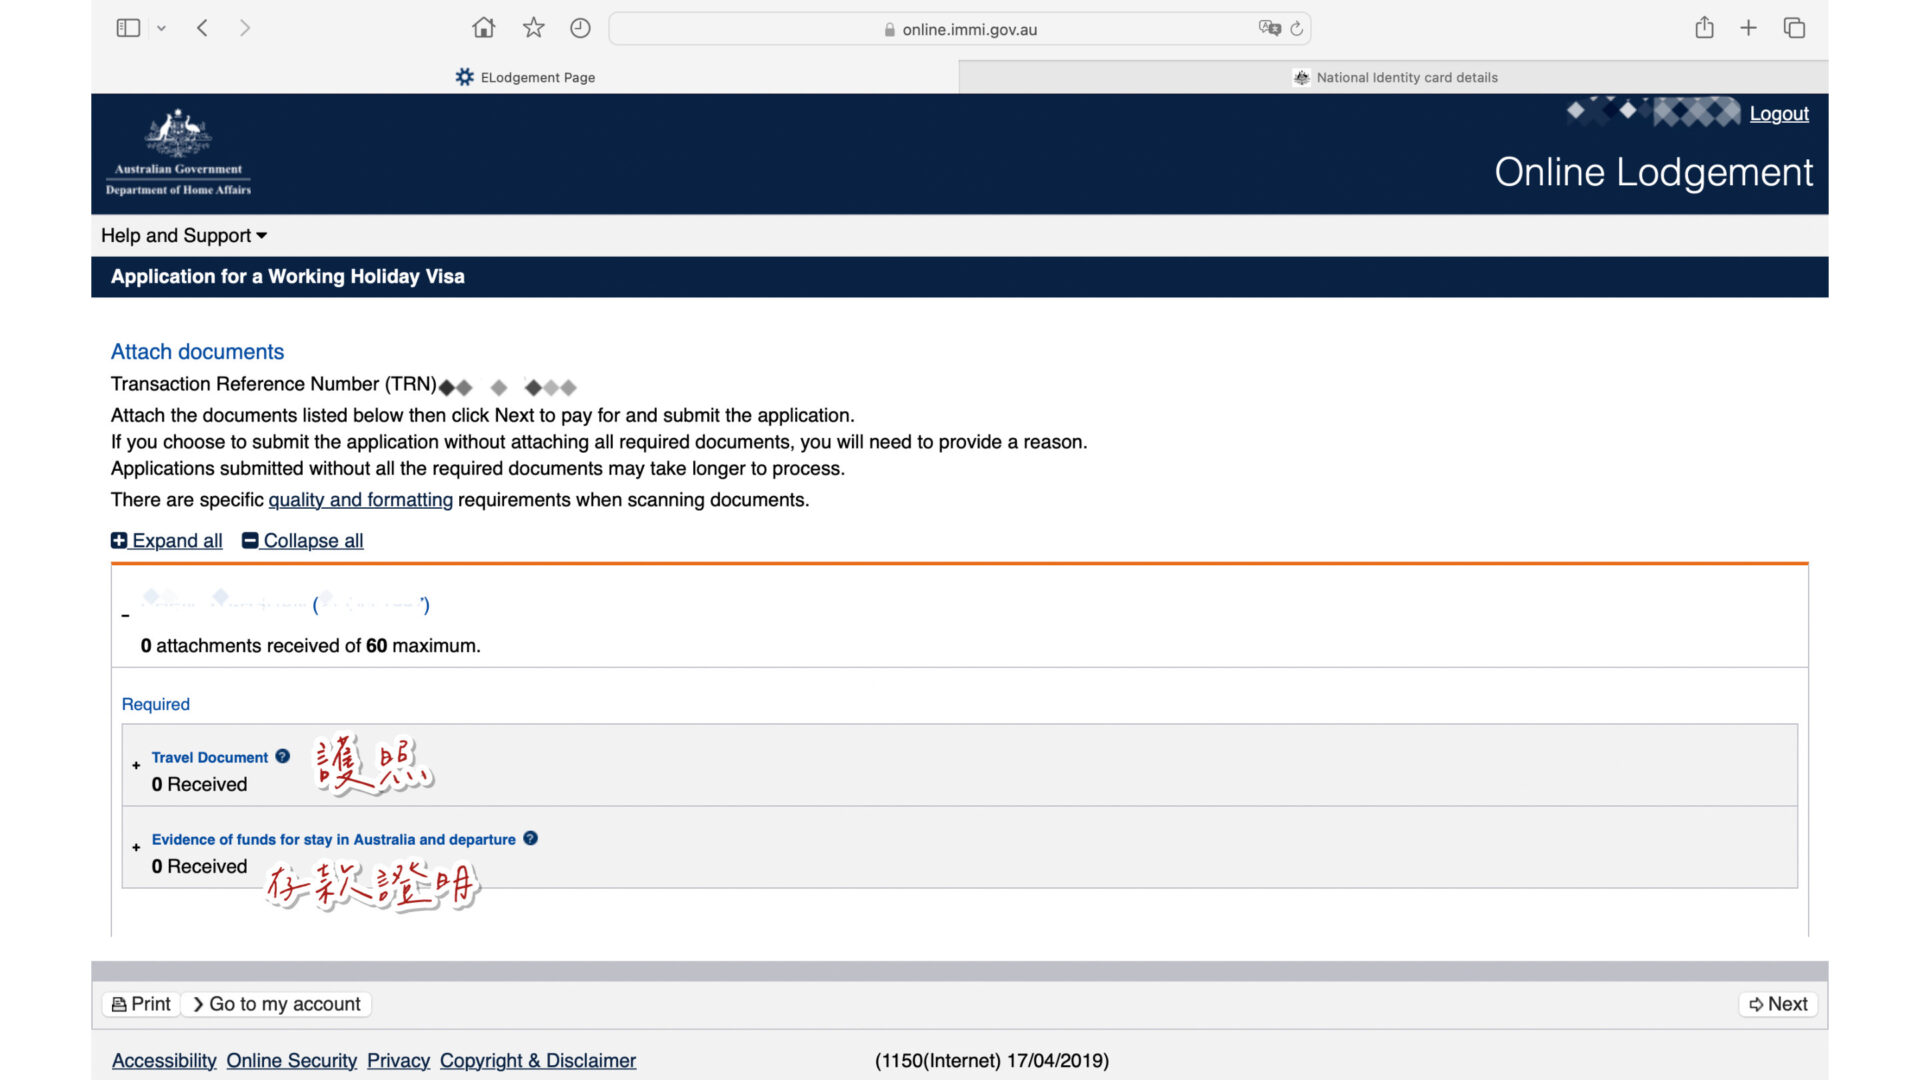The image size is (1920, 1080).
Task: Click the help icon beside Travel Document
Action: pos(283,757)
